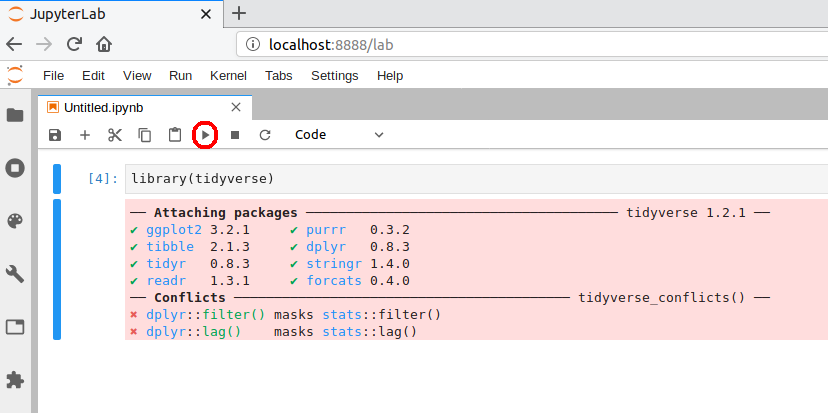Click the 'Conflicts' output heading
This screenshot has height=413, width=828.
coord(190,297)
